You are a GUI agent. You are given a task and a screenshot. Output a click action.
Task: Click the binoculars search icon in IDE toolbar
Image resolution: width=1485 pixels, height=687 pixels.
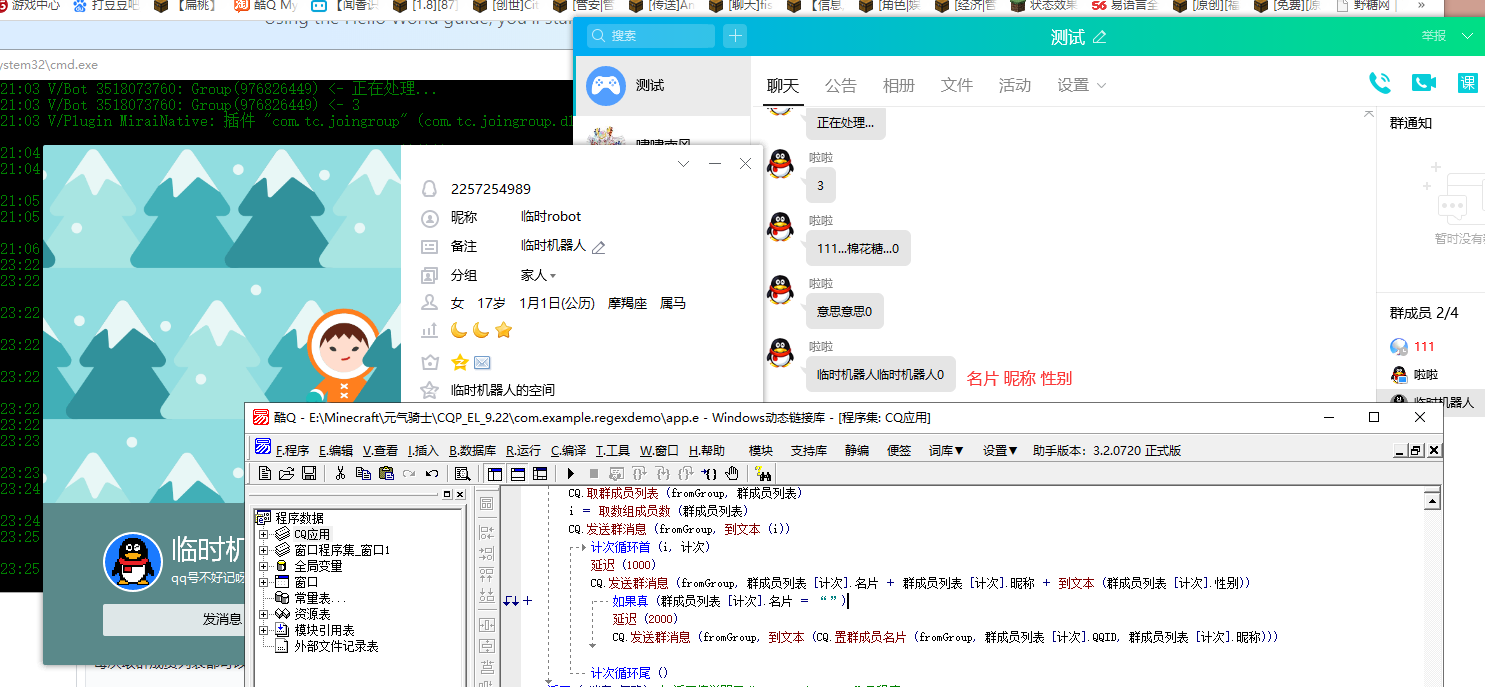click(x=762, y=473)
